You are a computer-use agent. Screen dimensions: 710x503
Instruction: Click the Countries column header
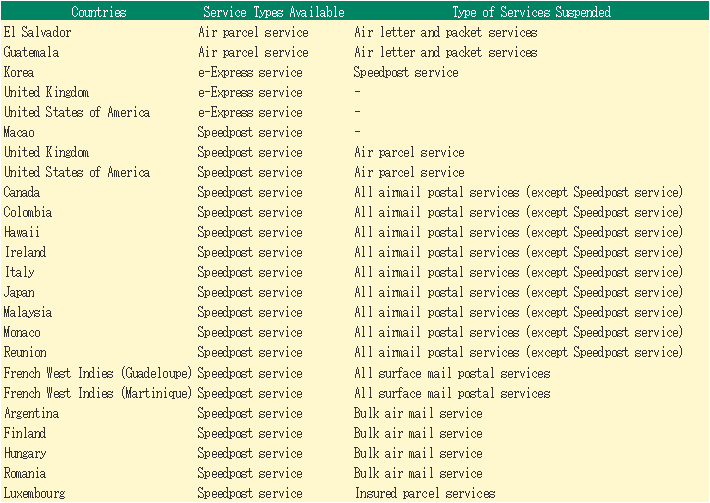(x=99, y=12)
